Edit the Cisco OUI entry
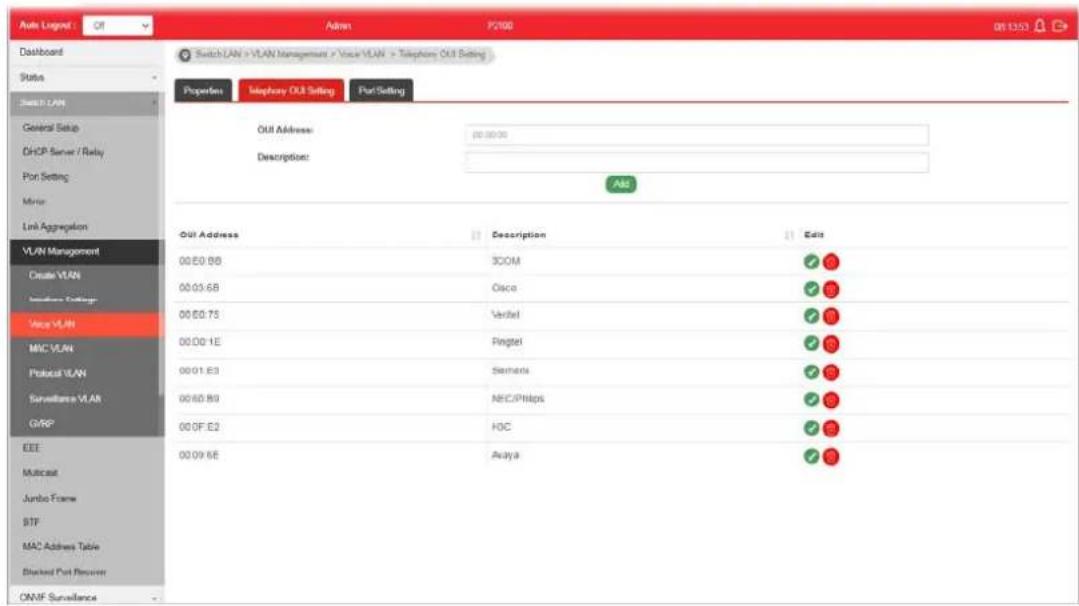The height and width of the screenshot is (606, 1079). point(811,289)
